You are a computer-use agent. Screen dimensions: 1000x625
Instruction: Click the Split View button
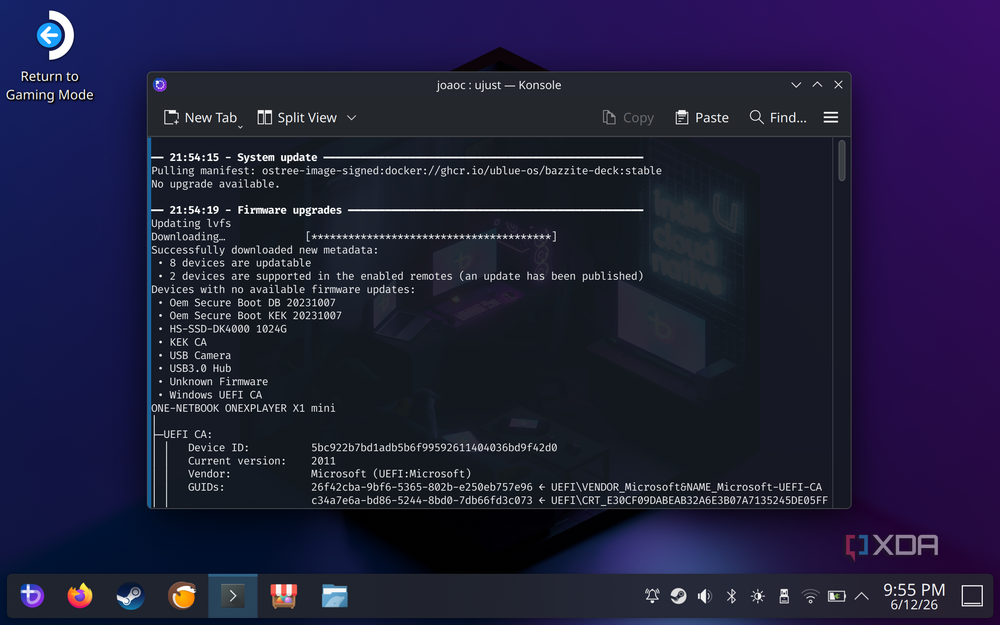click(297, 117)
